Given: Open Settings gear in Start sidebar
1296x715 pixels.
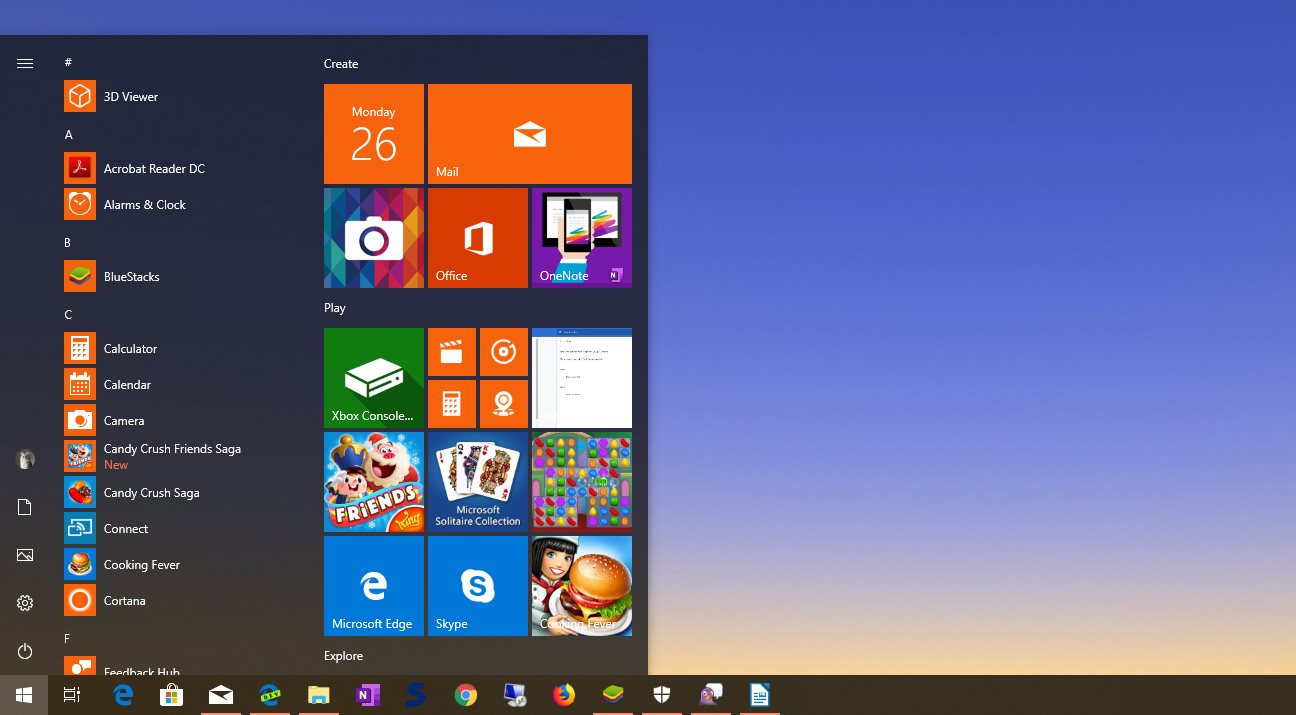Looking at the screenshot, I should (25, 603).
